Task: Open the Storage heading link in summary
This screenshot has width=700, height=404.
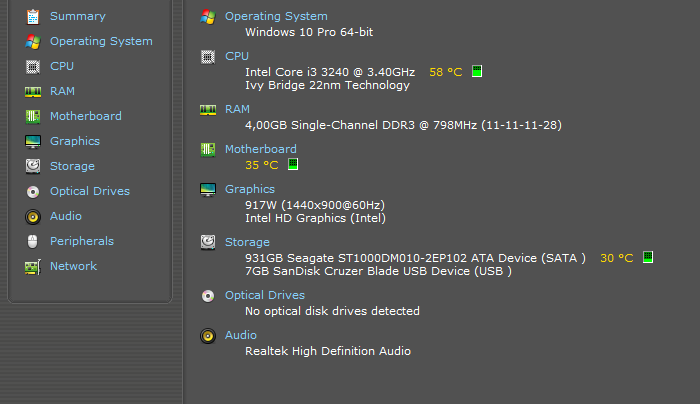Action: 247,242
